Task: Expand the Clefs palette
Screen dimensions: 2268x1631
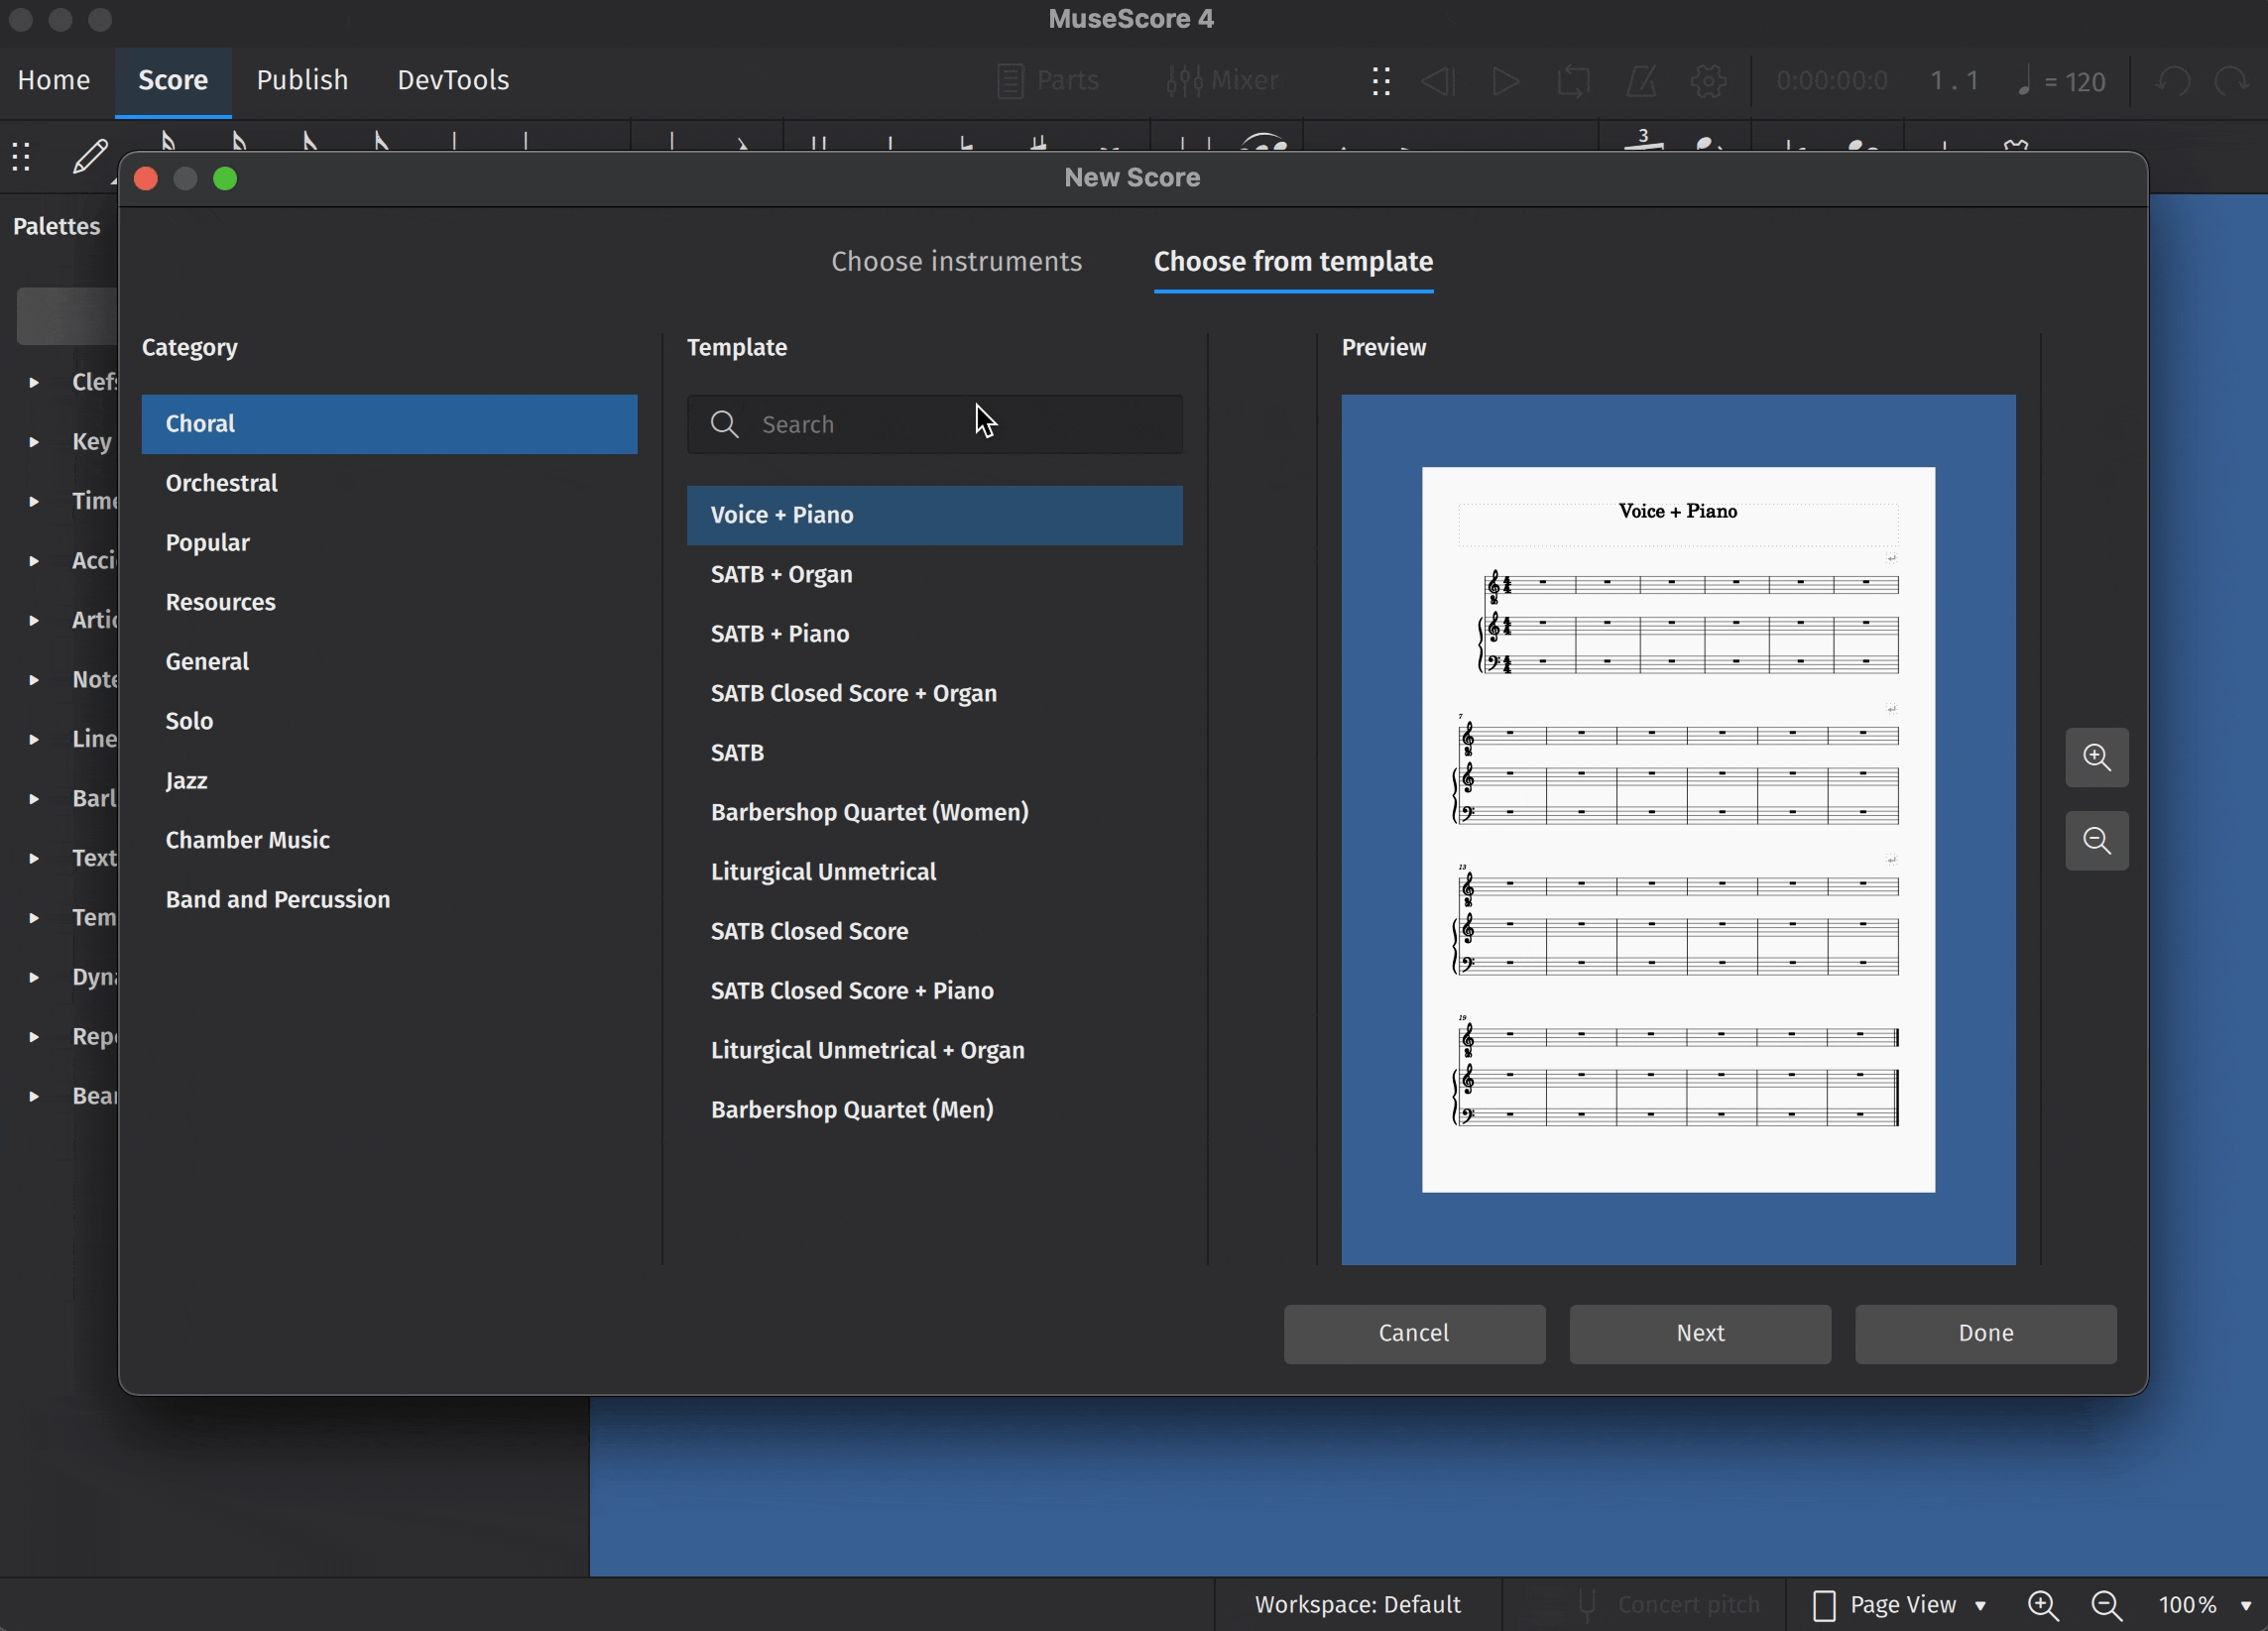Action: tap(34, 382)
